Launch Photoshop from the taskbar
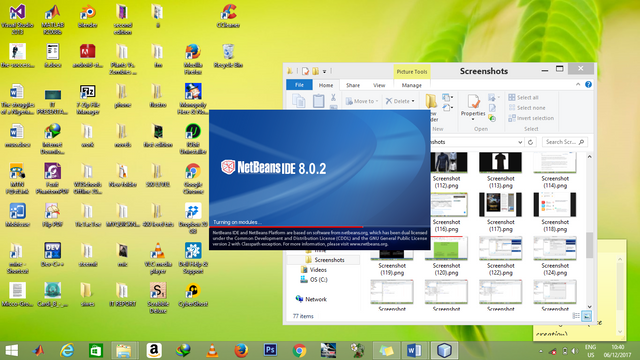 coord(270,350)
